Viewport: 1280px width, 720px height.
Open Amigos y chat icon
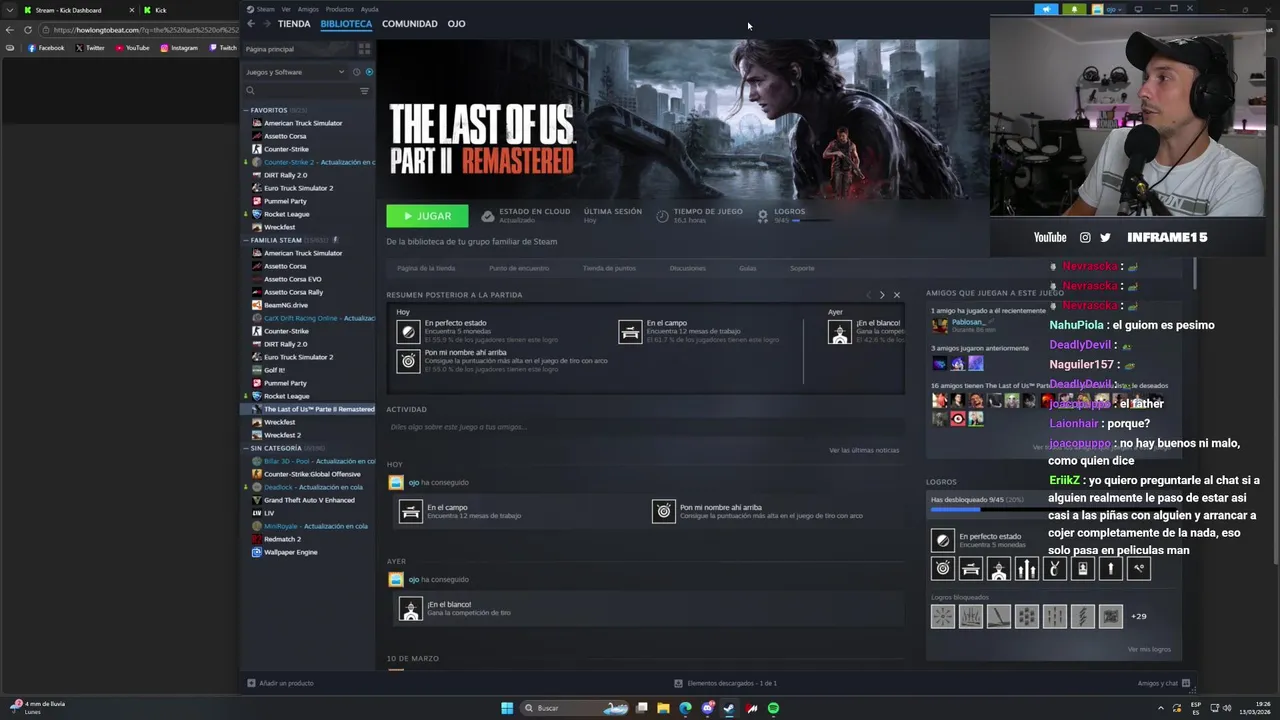[x=1186, y=683]
